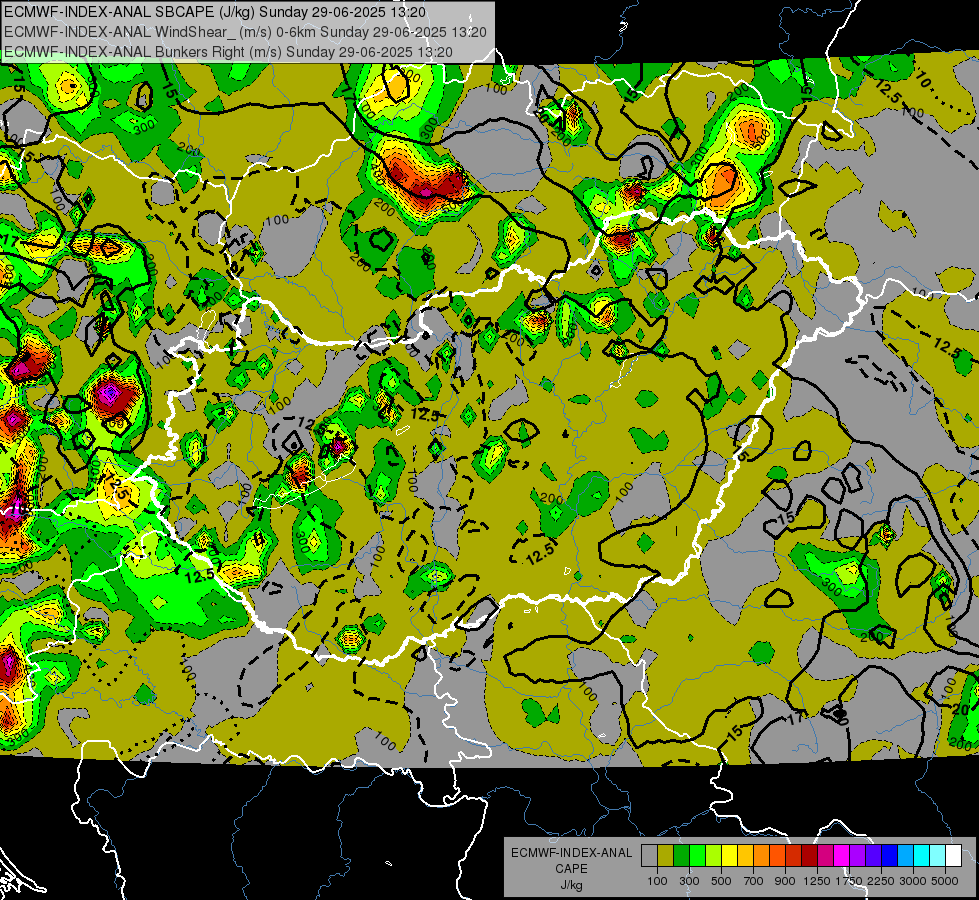Click the legend value 500
Screen dimensions: 979x900
[721, 881]
